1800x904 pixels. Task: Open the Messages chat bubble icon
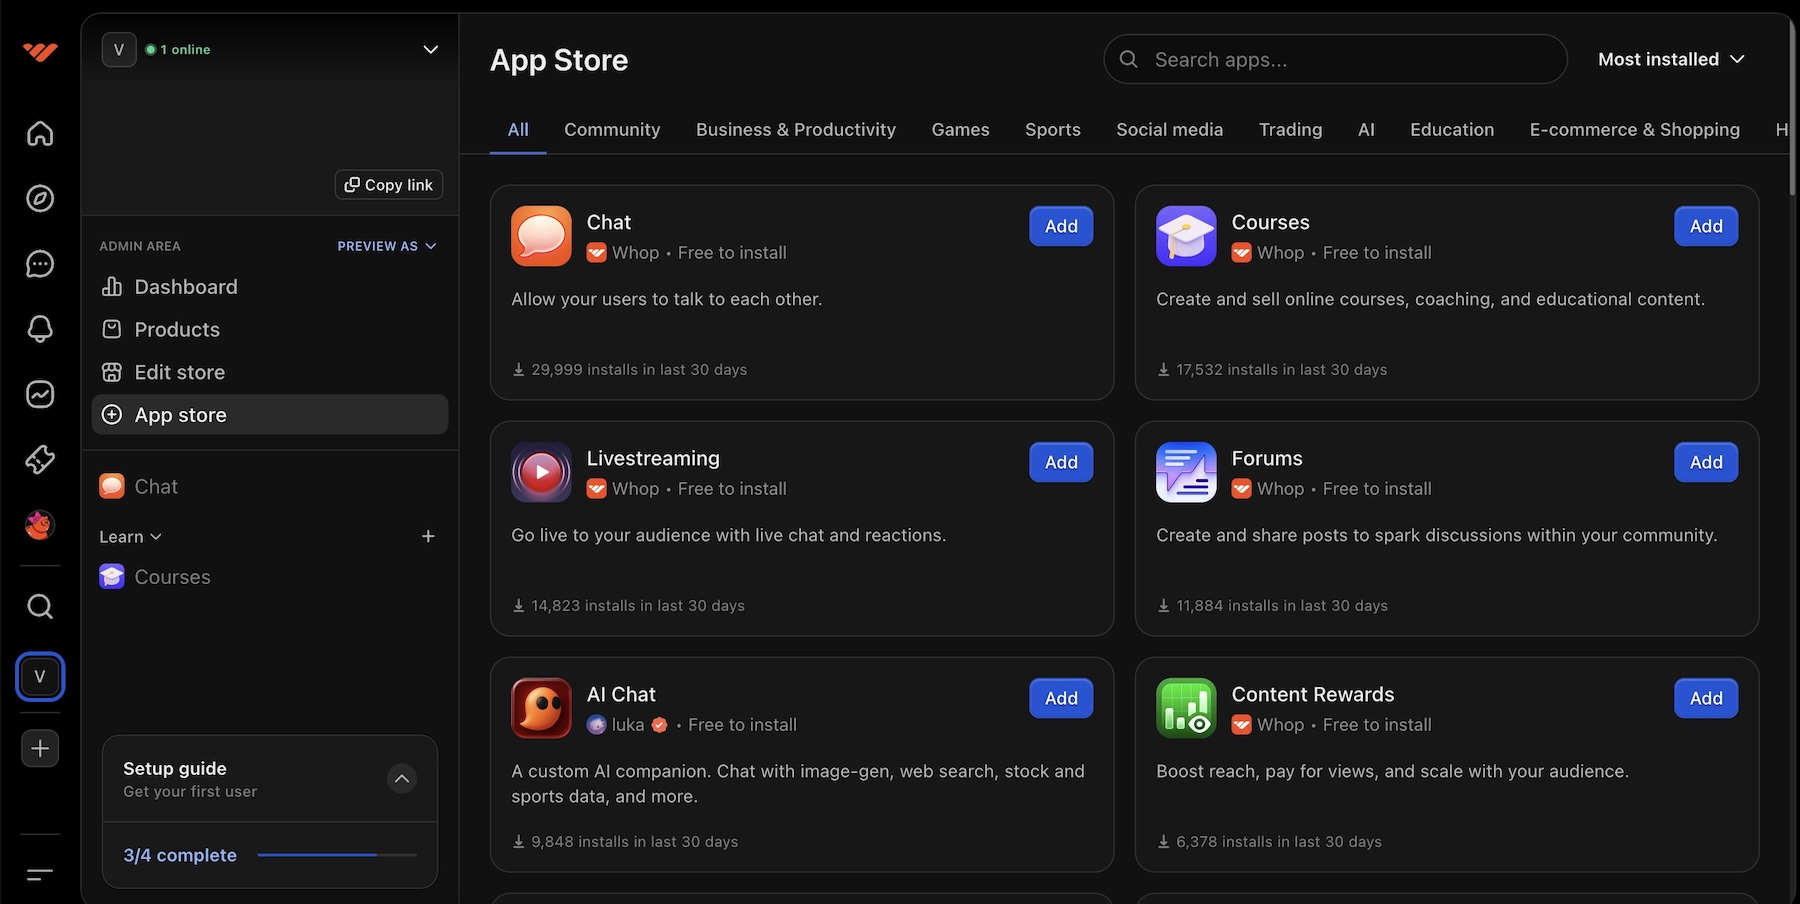point(40,264)
